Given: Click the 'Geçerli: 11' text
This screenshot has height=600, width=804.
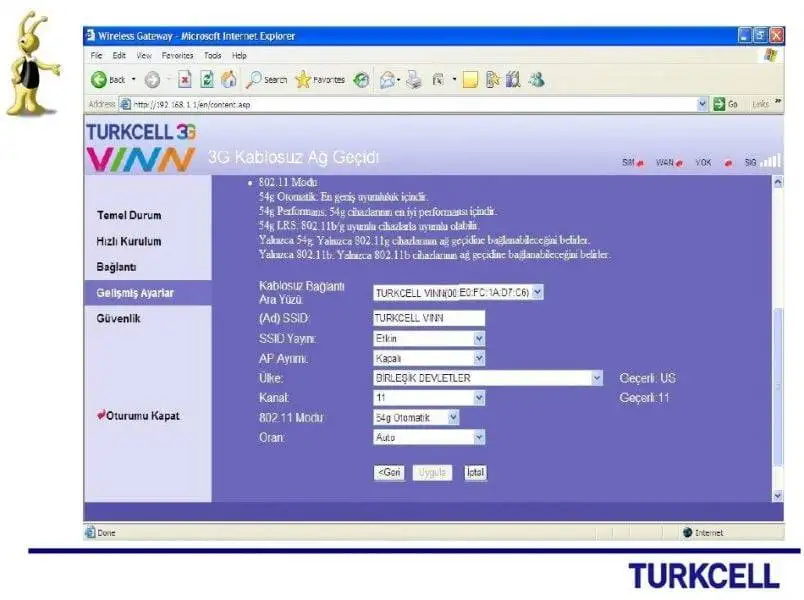Looking at the screenshot, I should tap(644, 398).
